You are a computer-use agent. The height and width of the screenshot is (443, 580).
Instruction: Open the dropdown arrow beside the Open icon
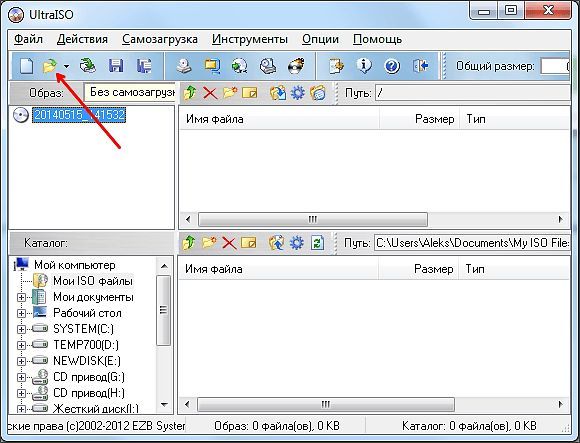point(66,67)
